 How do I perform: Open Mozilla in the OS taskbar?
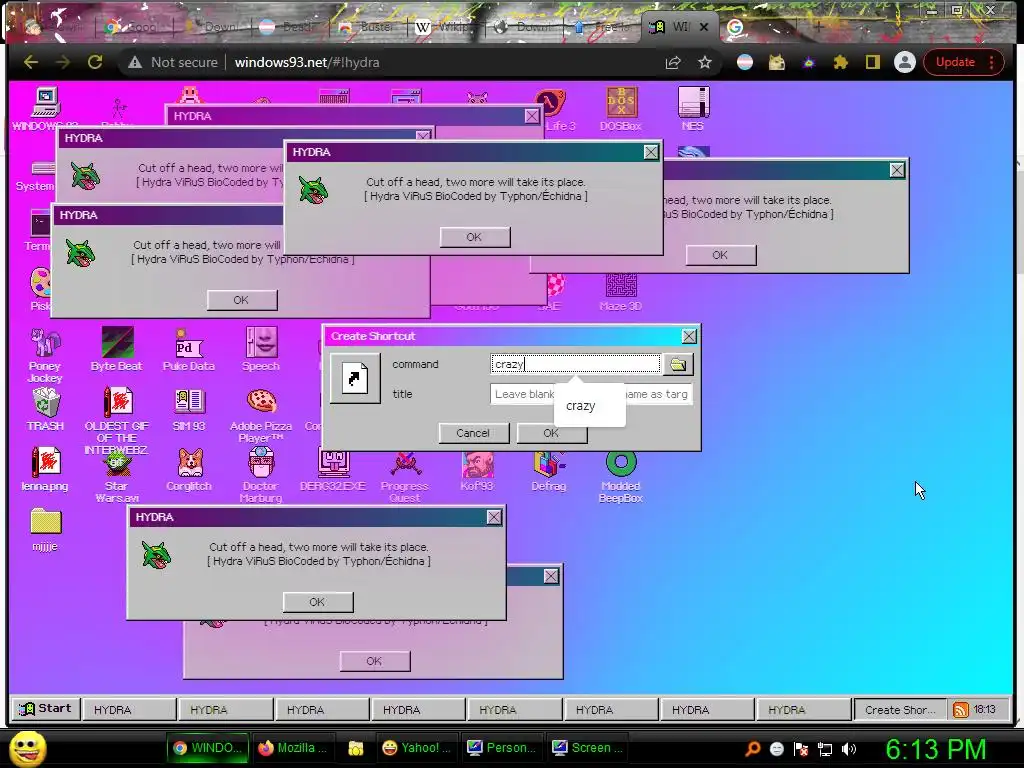[293, 748]
